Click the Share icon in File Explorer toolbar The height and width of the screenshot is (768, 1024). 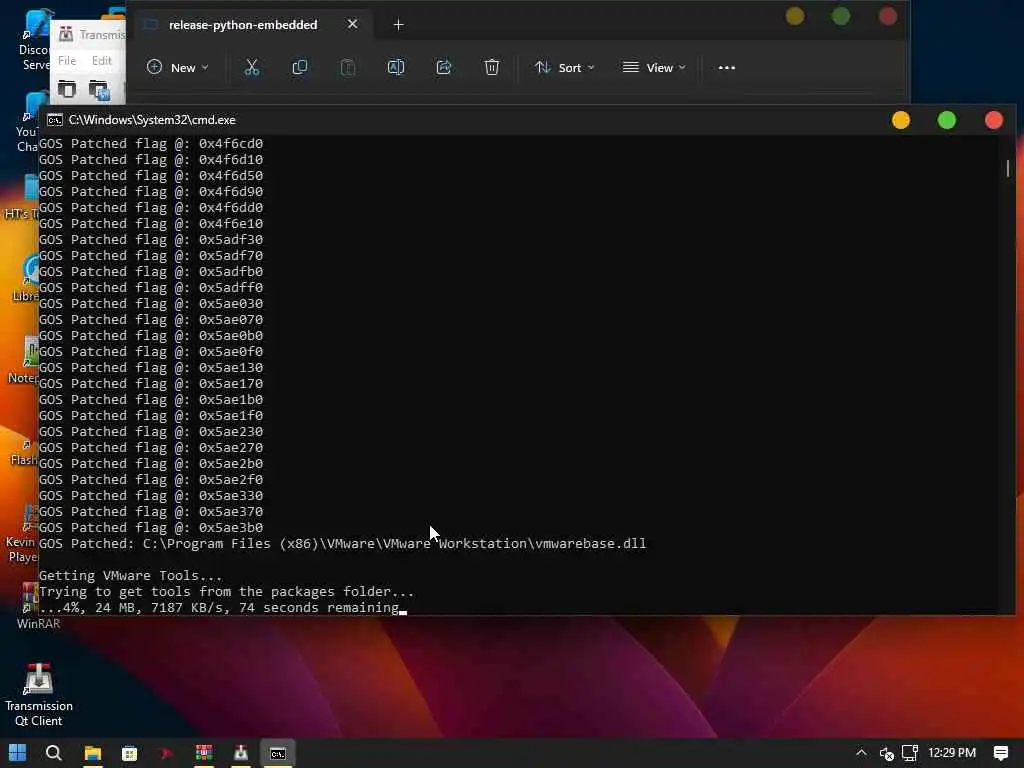pos(444,67)
